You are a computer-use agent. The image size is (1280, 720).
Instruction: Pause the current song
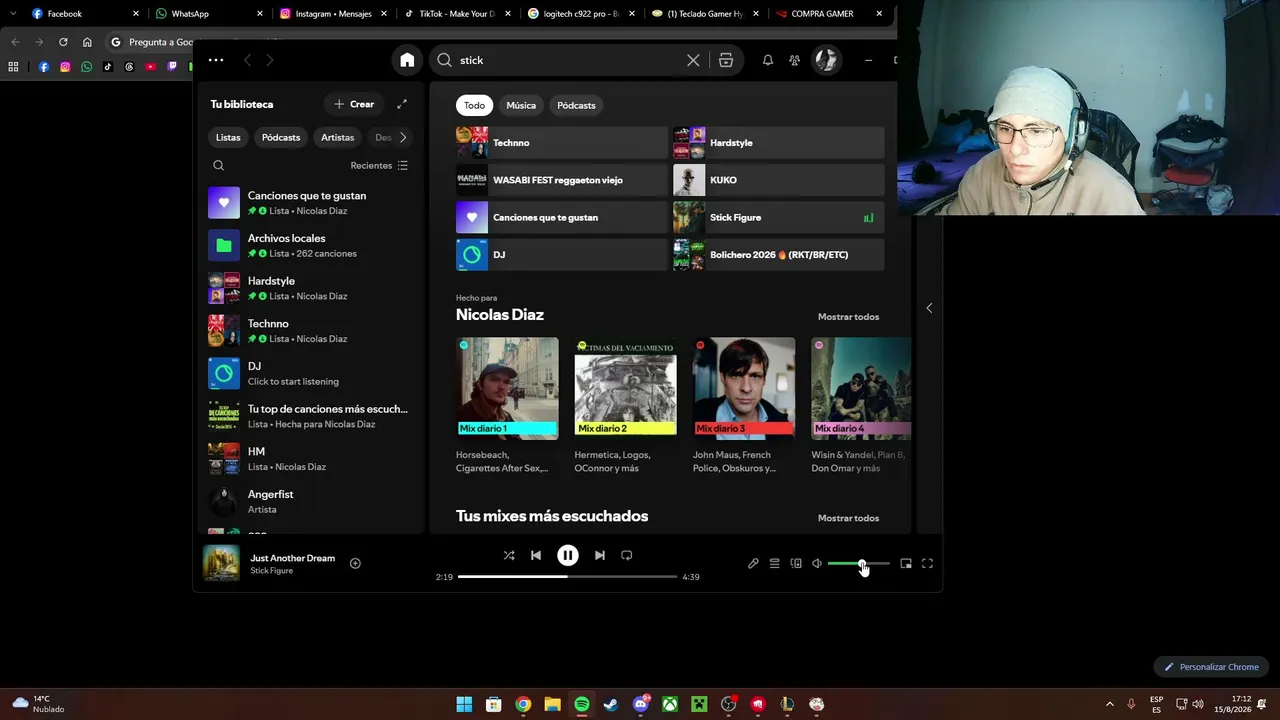[567, 555]
